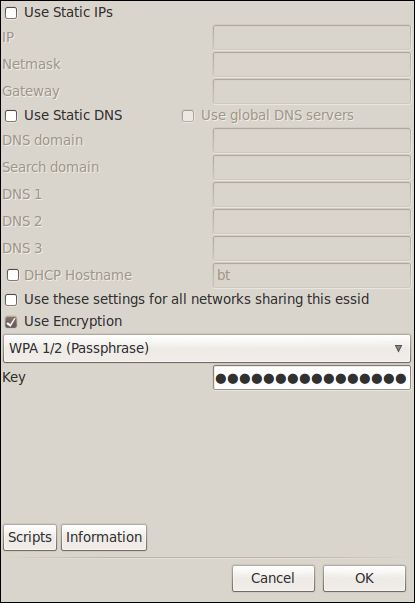Check Use global DNS servers option
Viewport: 415px width, 603px height.
(x=188, y=116)
